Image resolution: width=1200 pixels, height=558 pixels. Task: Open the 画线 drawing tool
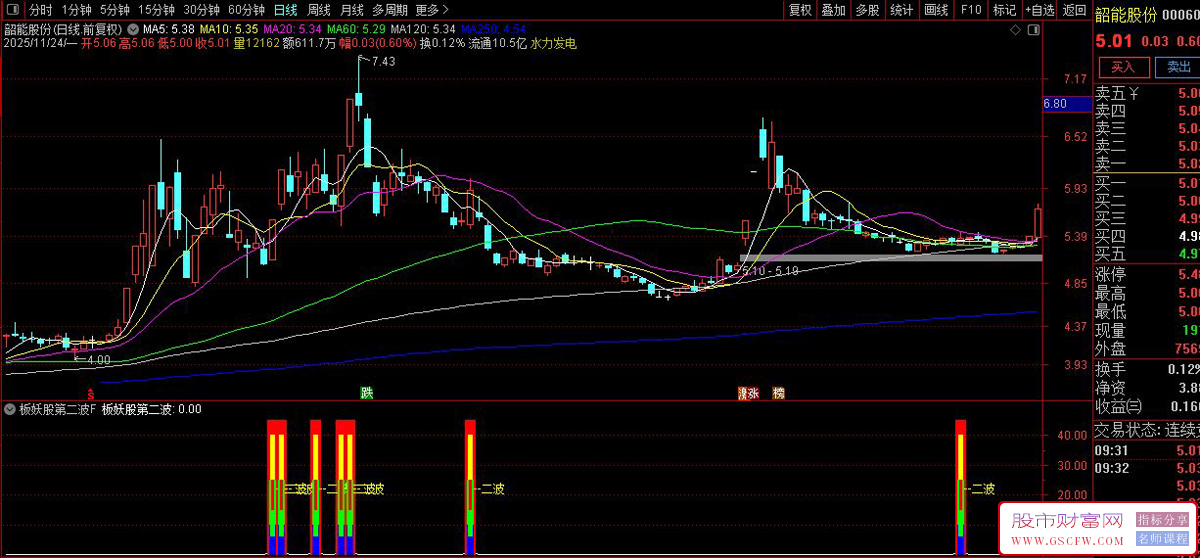coord(936,10)
